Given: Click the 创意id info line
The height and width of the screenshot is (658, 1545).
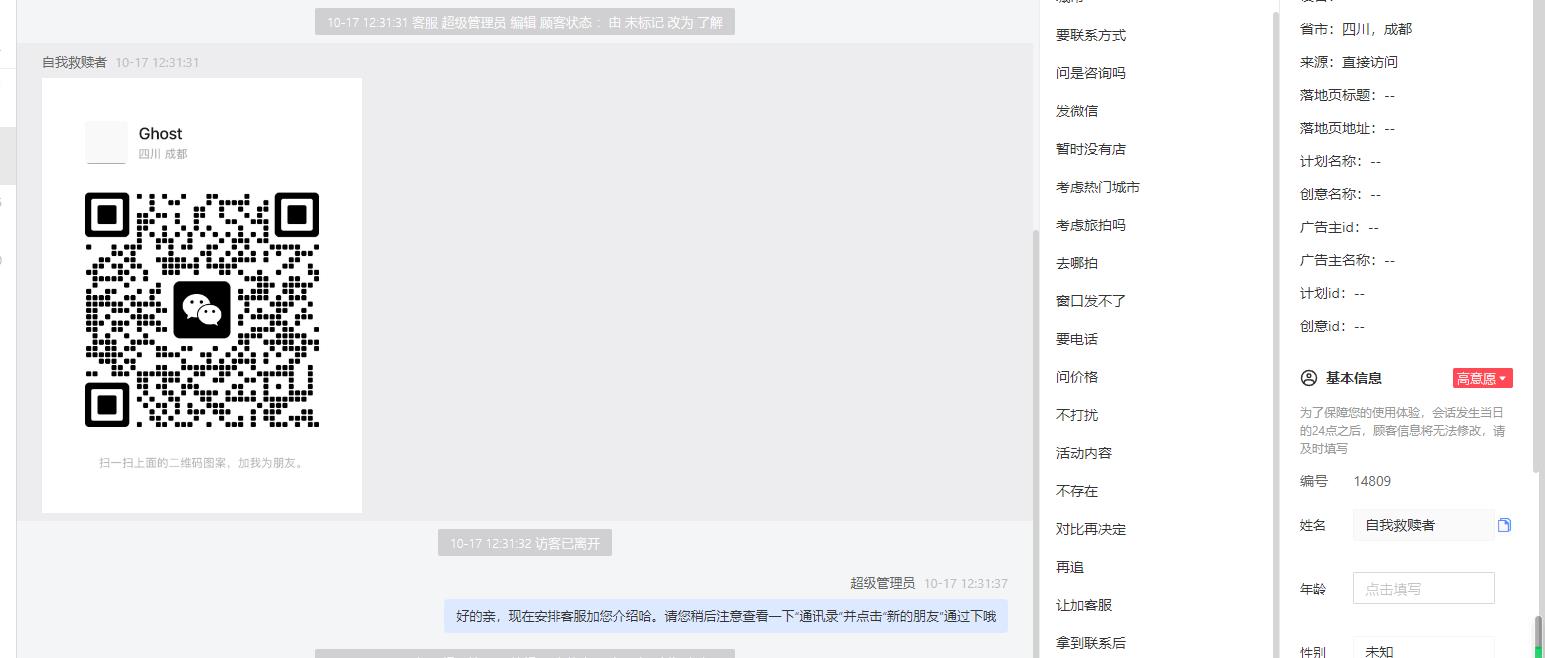Looking at the screenshot, I should [1332, 326].
